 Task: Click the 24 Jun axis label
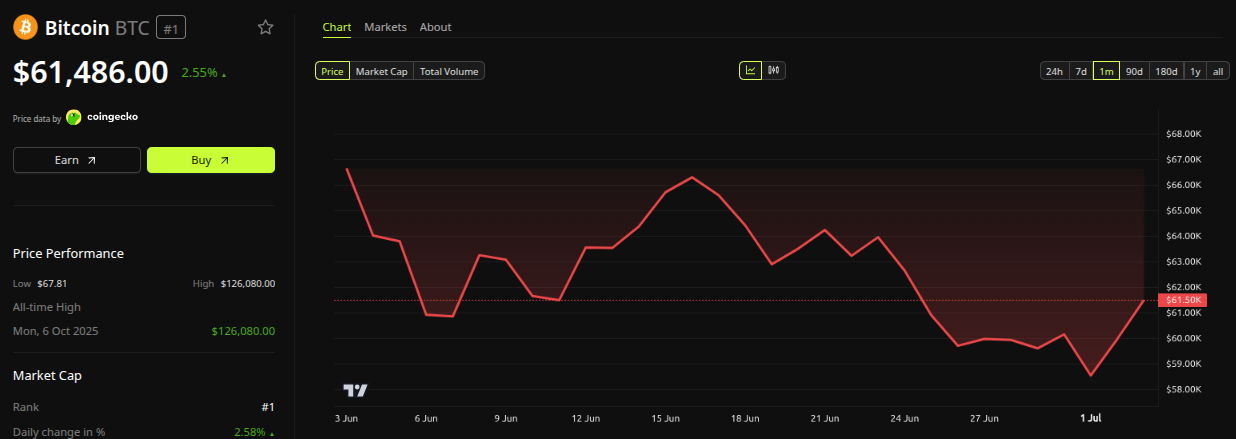click(904, 418)
